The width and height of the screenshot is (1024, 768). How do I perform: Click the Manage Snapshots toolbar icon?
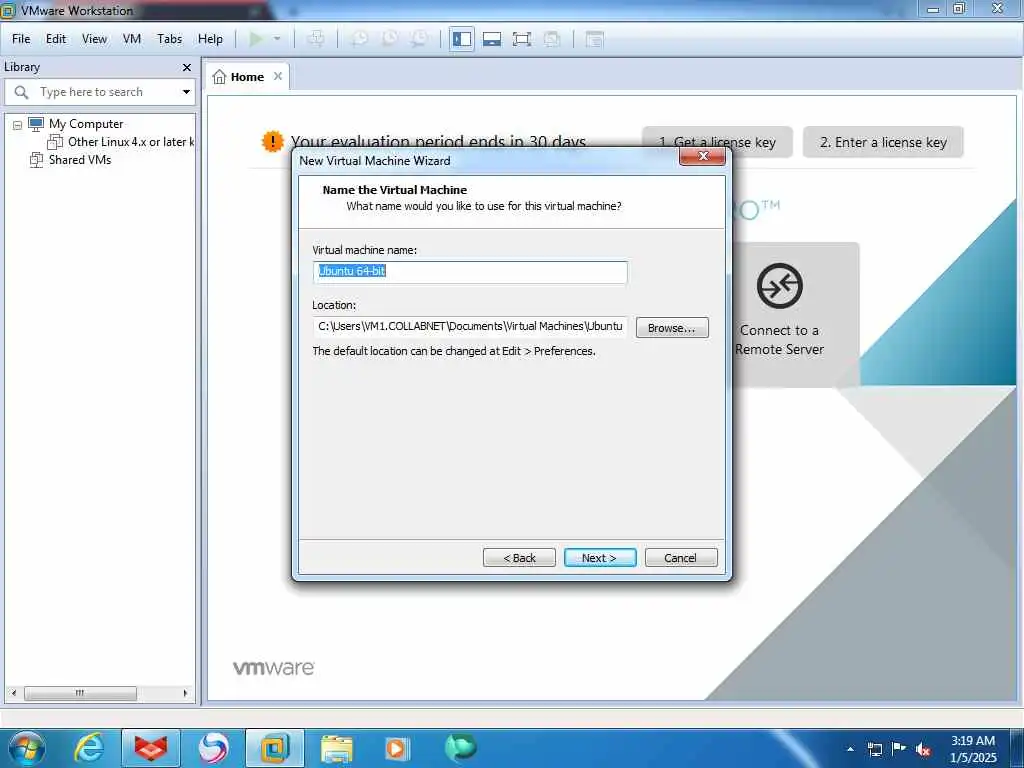tap(419, 39)
